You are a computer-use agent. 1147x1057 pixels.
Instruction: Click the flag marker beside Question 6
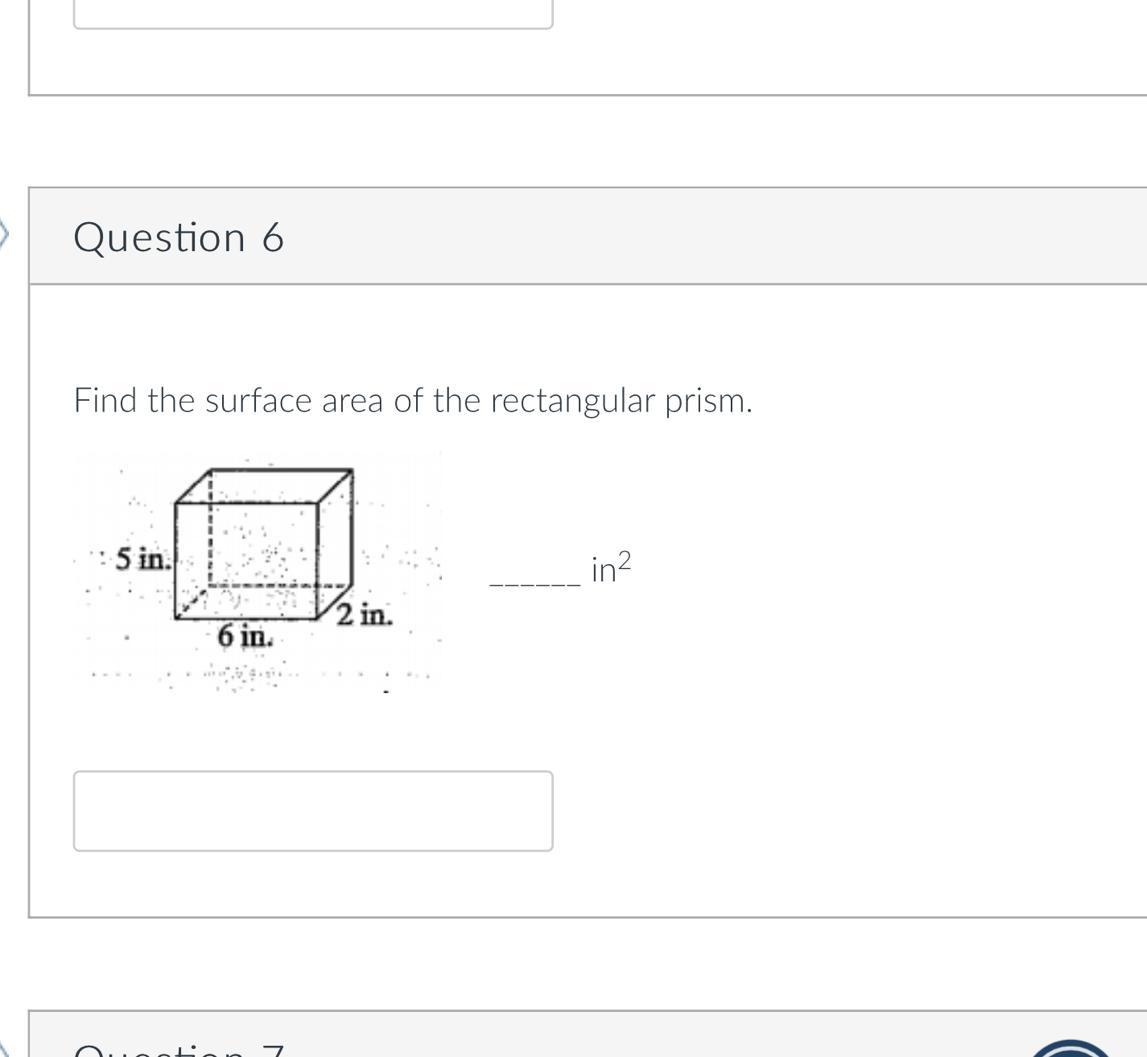coord(4,236)
